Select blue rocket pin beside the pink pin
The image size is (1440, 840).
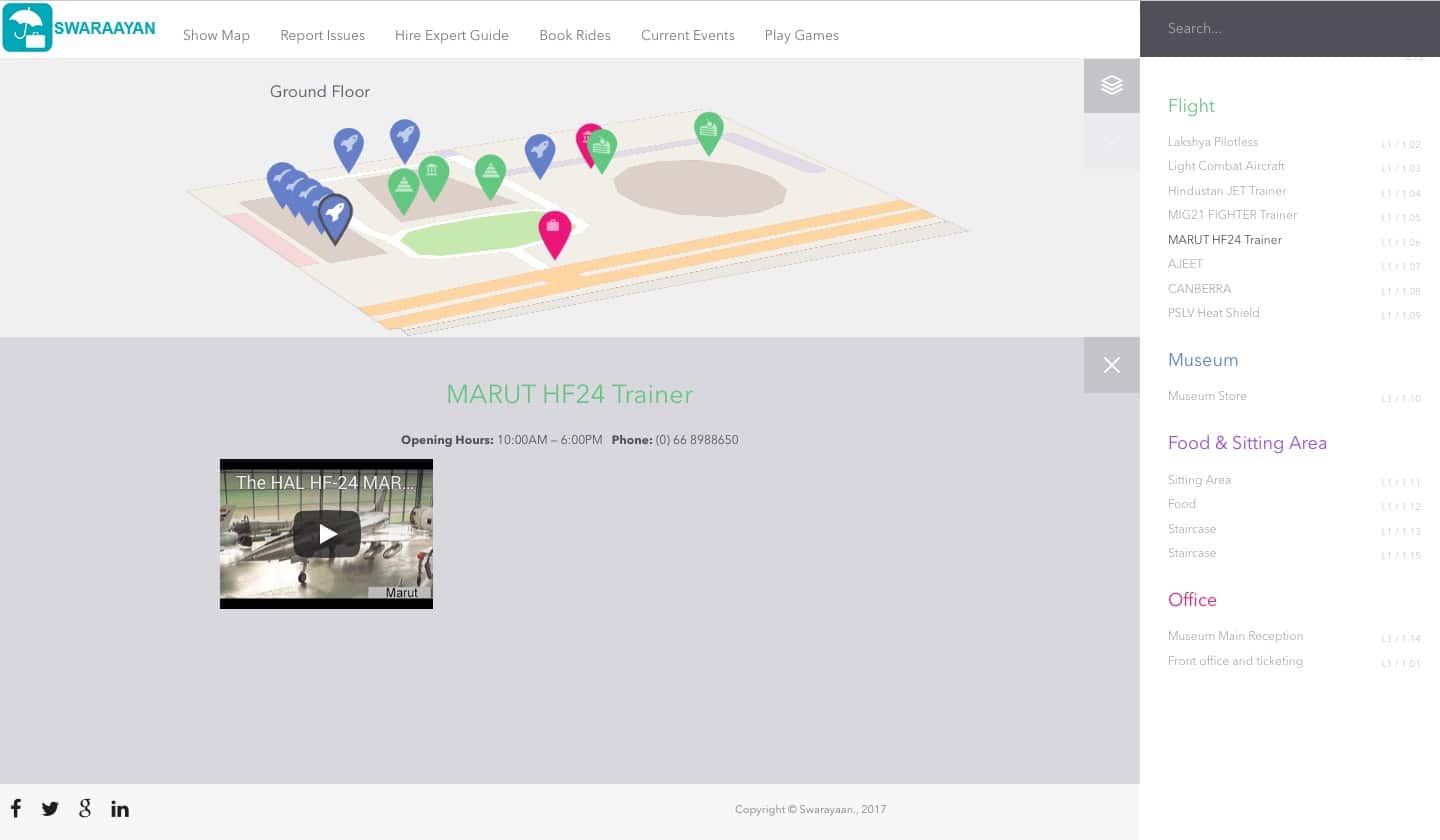(x=540, y=156)
